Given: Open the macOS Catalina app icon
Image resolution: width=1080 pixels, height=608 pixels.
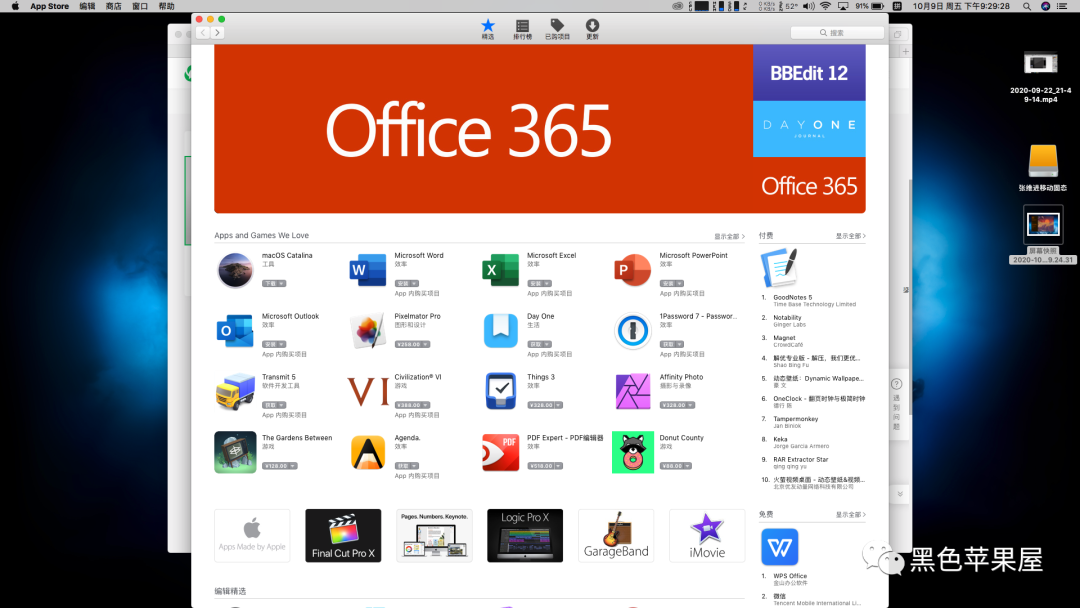Looking at the screenshot, I should pyautogui.click(x=235, y=270).
